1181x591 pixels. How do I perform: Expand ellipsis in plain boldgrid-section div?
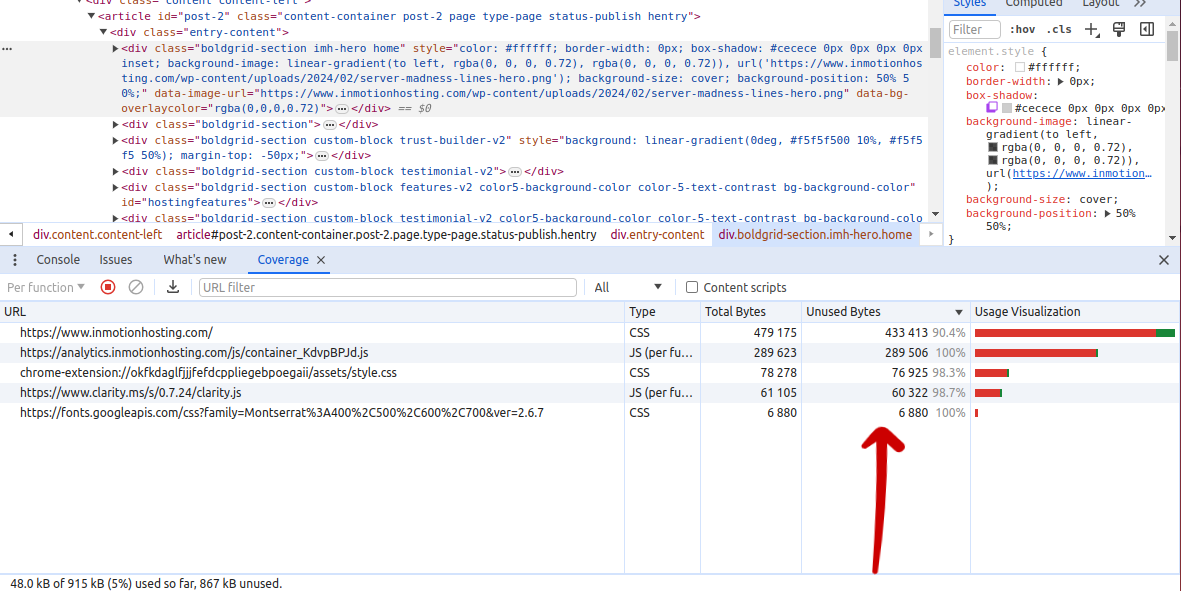(329, 125)
